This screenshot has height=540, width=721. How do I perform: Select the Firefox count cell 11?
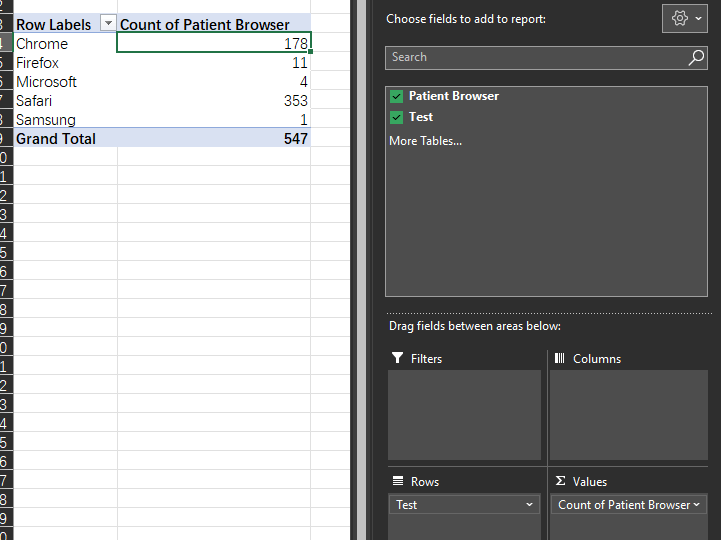coord(214,63)
